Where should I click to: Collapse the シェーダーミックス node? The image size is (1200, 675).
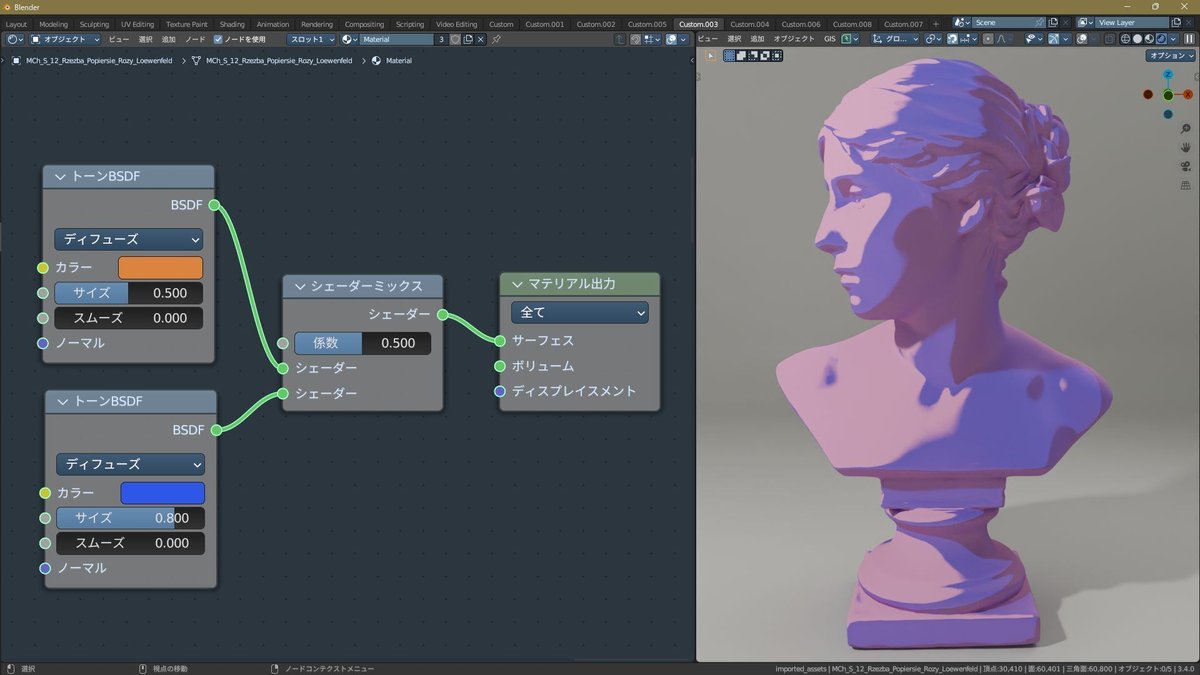click(x=299, y=286)
